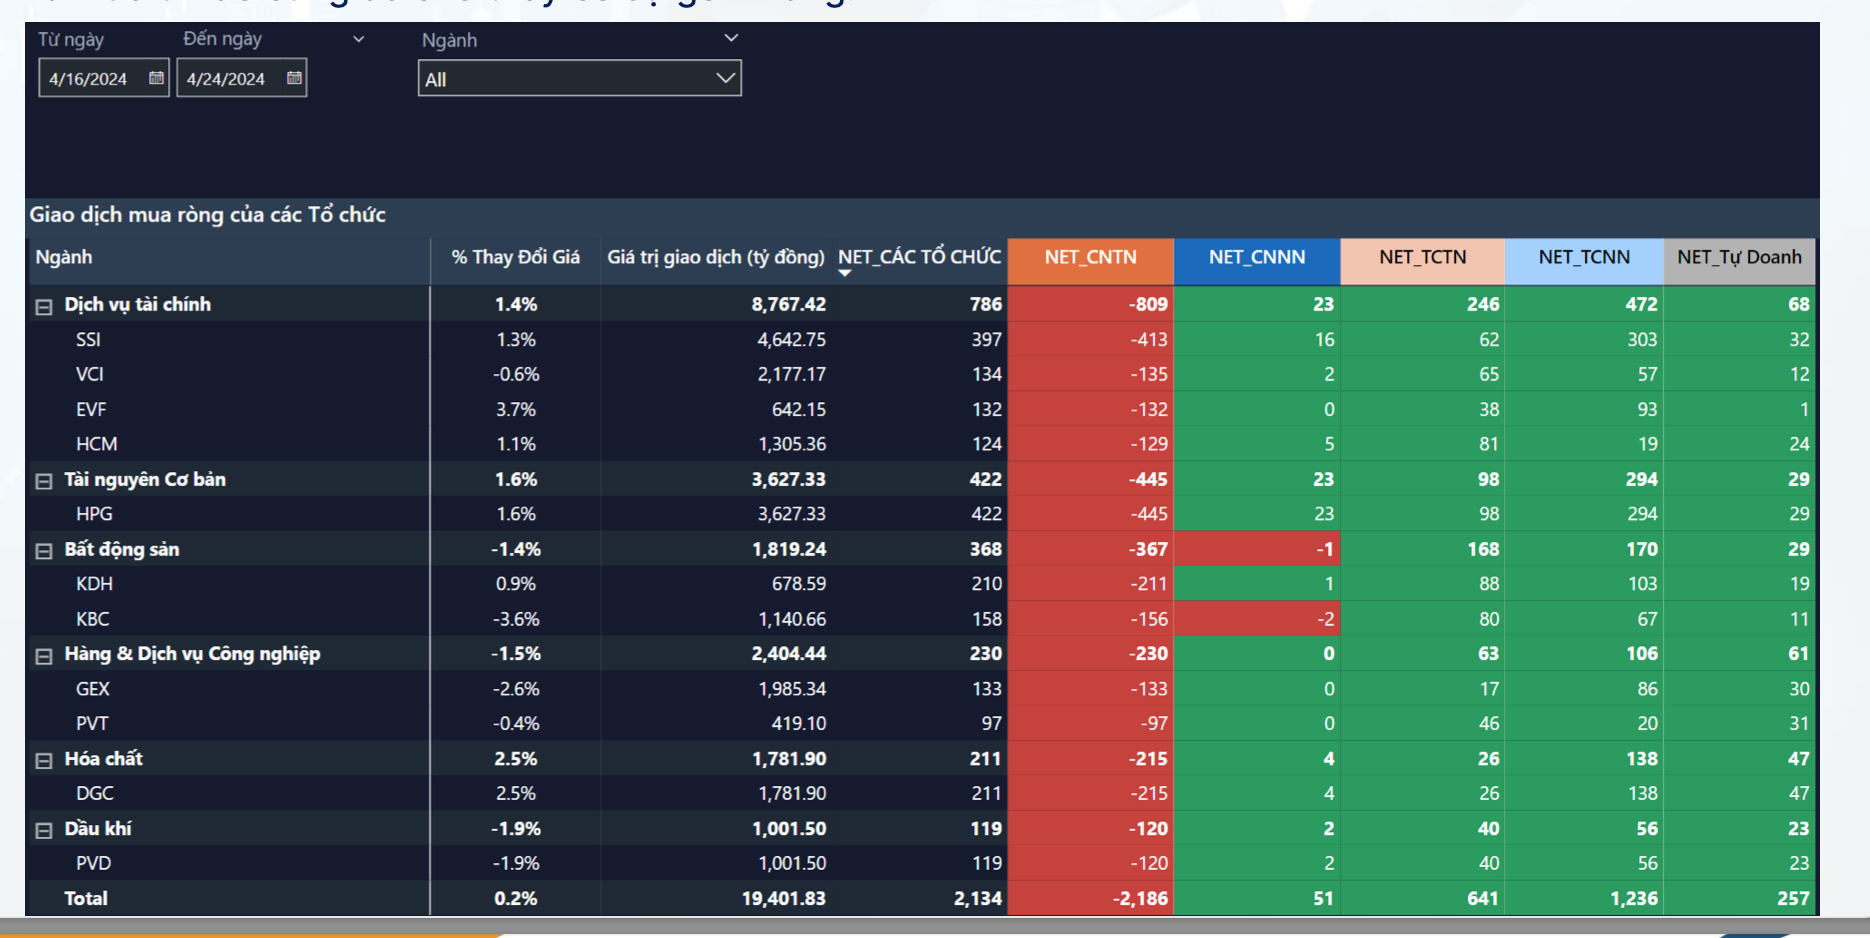Click the % Thay Đổi Giá header
Screen dimensions: 1870x938
pyautogui.click(x=515, y=258)
